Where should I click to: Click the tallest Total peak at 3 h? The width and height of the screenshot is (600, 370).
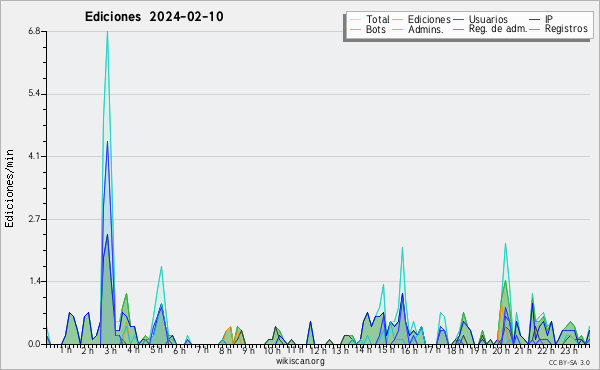108,32
